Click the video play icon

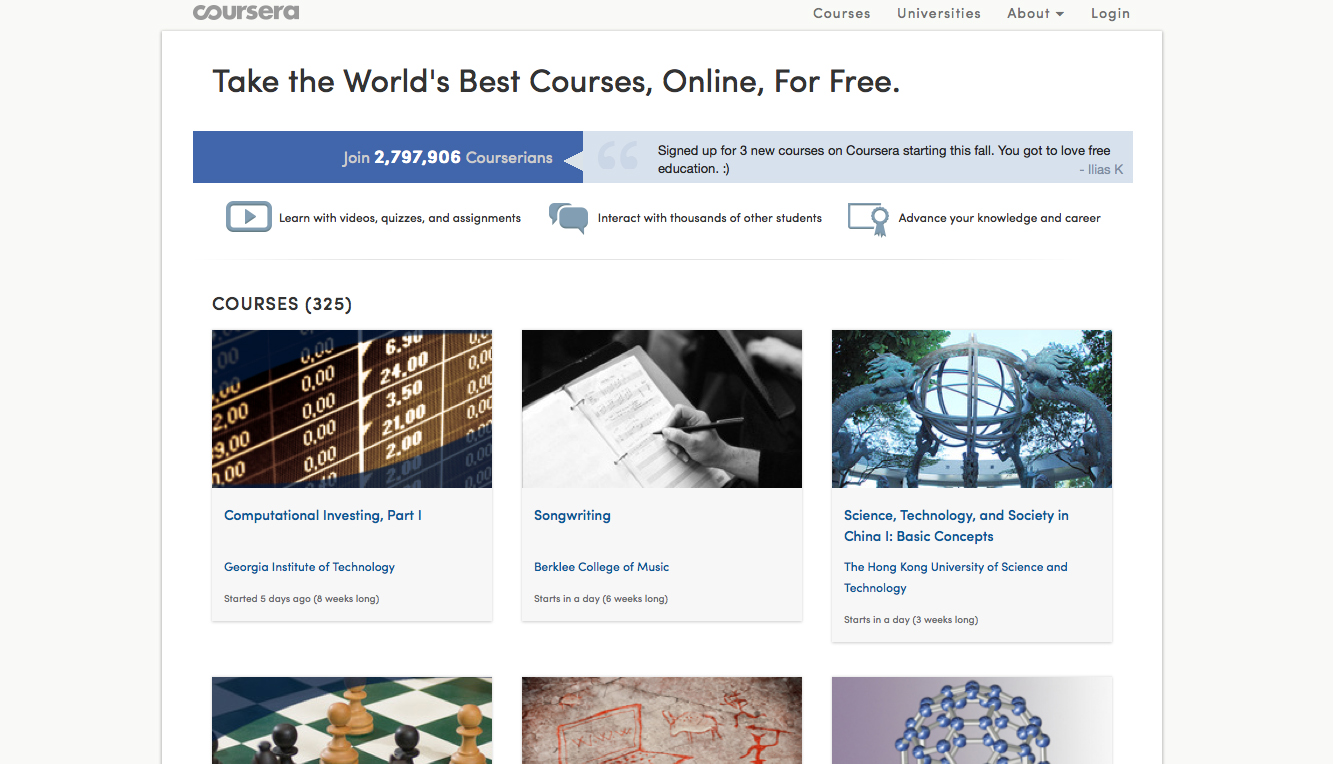point(249,217)
